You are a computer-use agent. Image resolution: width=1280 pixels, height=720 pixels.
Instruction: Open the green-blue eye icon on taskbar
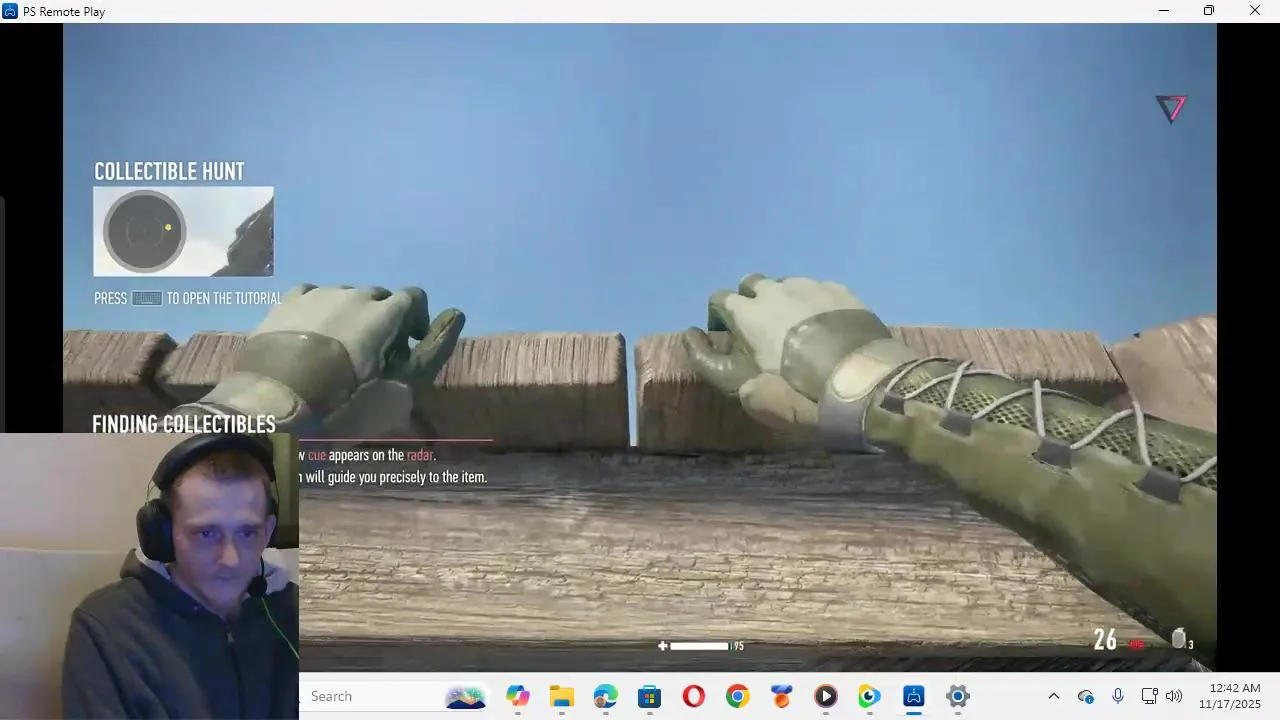click(x=869, y=696)
